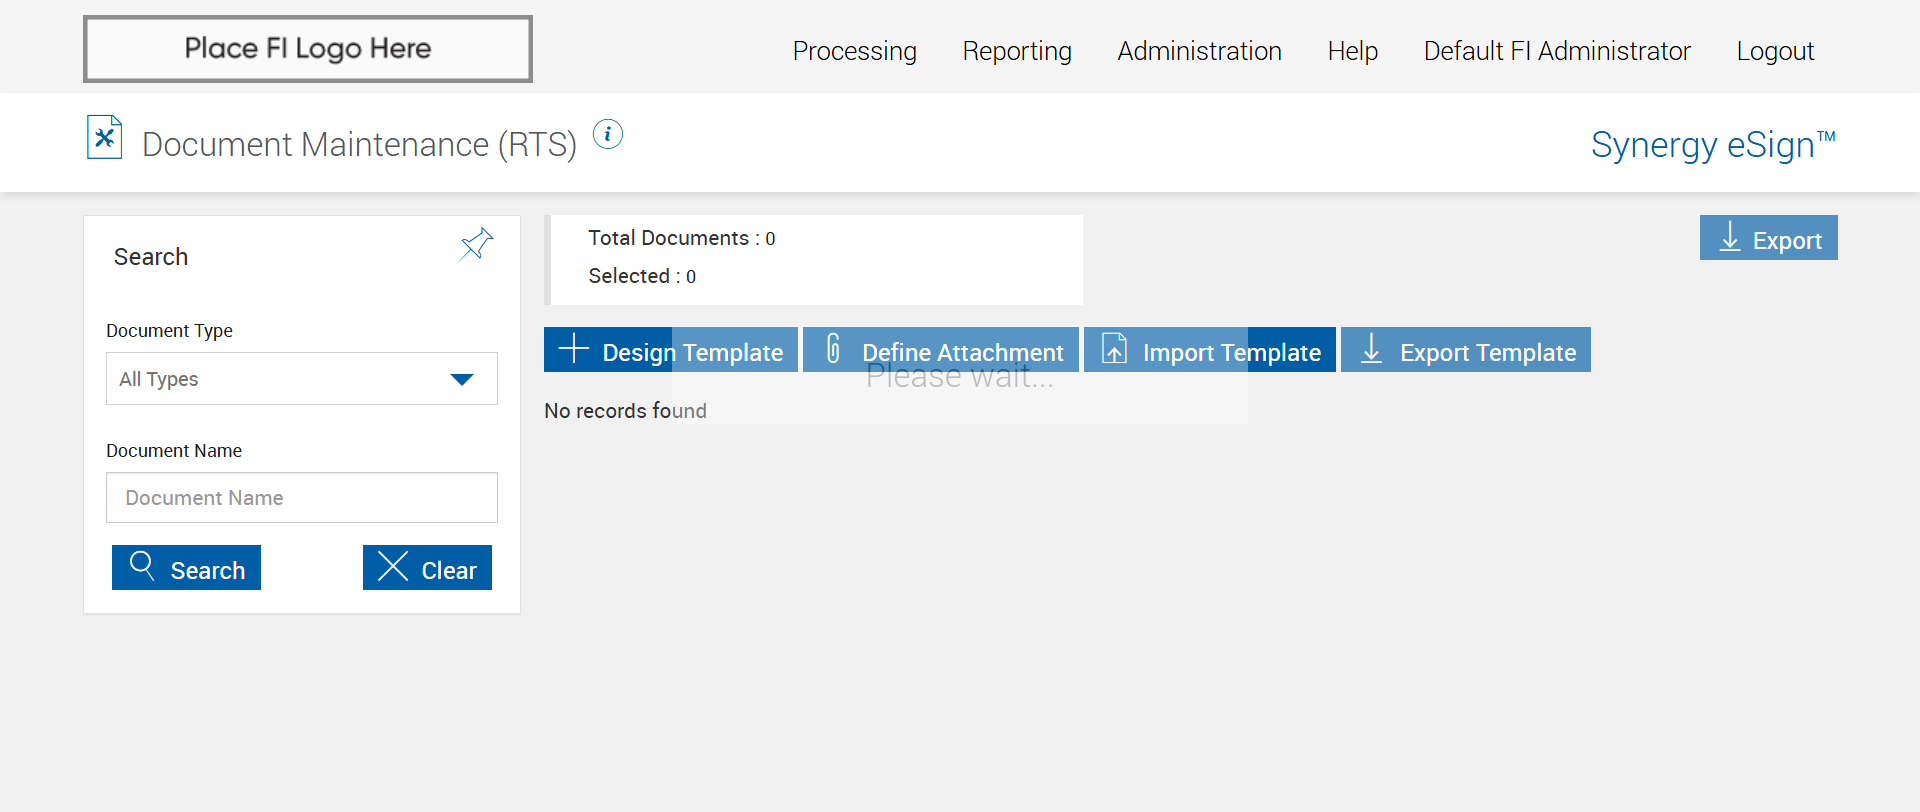Open the Processing menu
The image size is (1920, 812).
854,51
